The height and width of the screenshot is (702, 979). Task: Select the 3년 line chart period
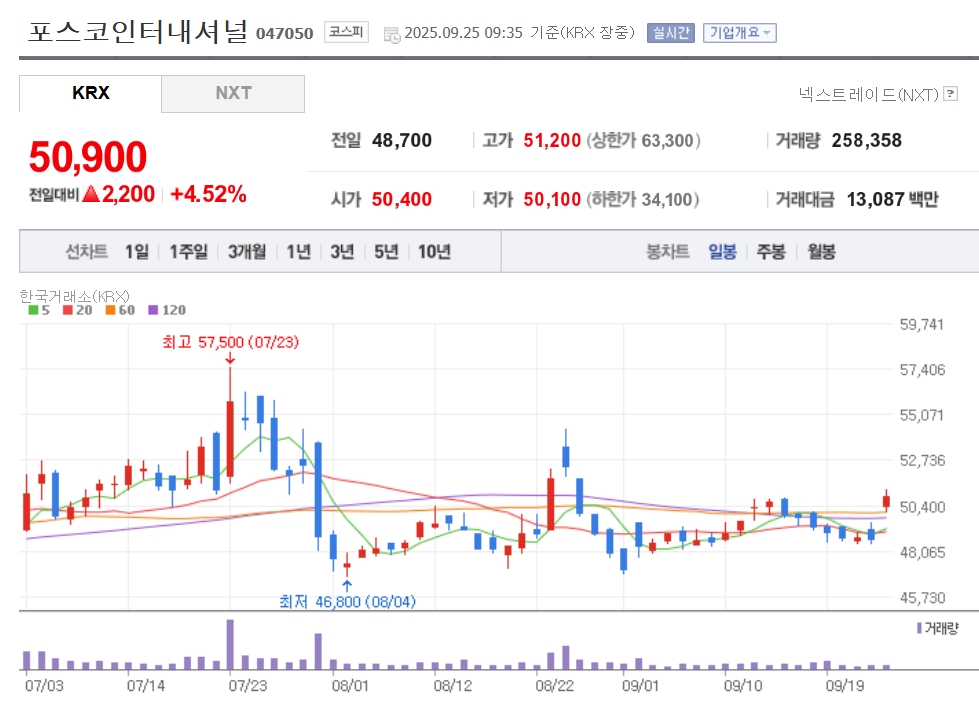tap(342, 252)
